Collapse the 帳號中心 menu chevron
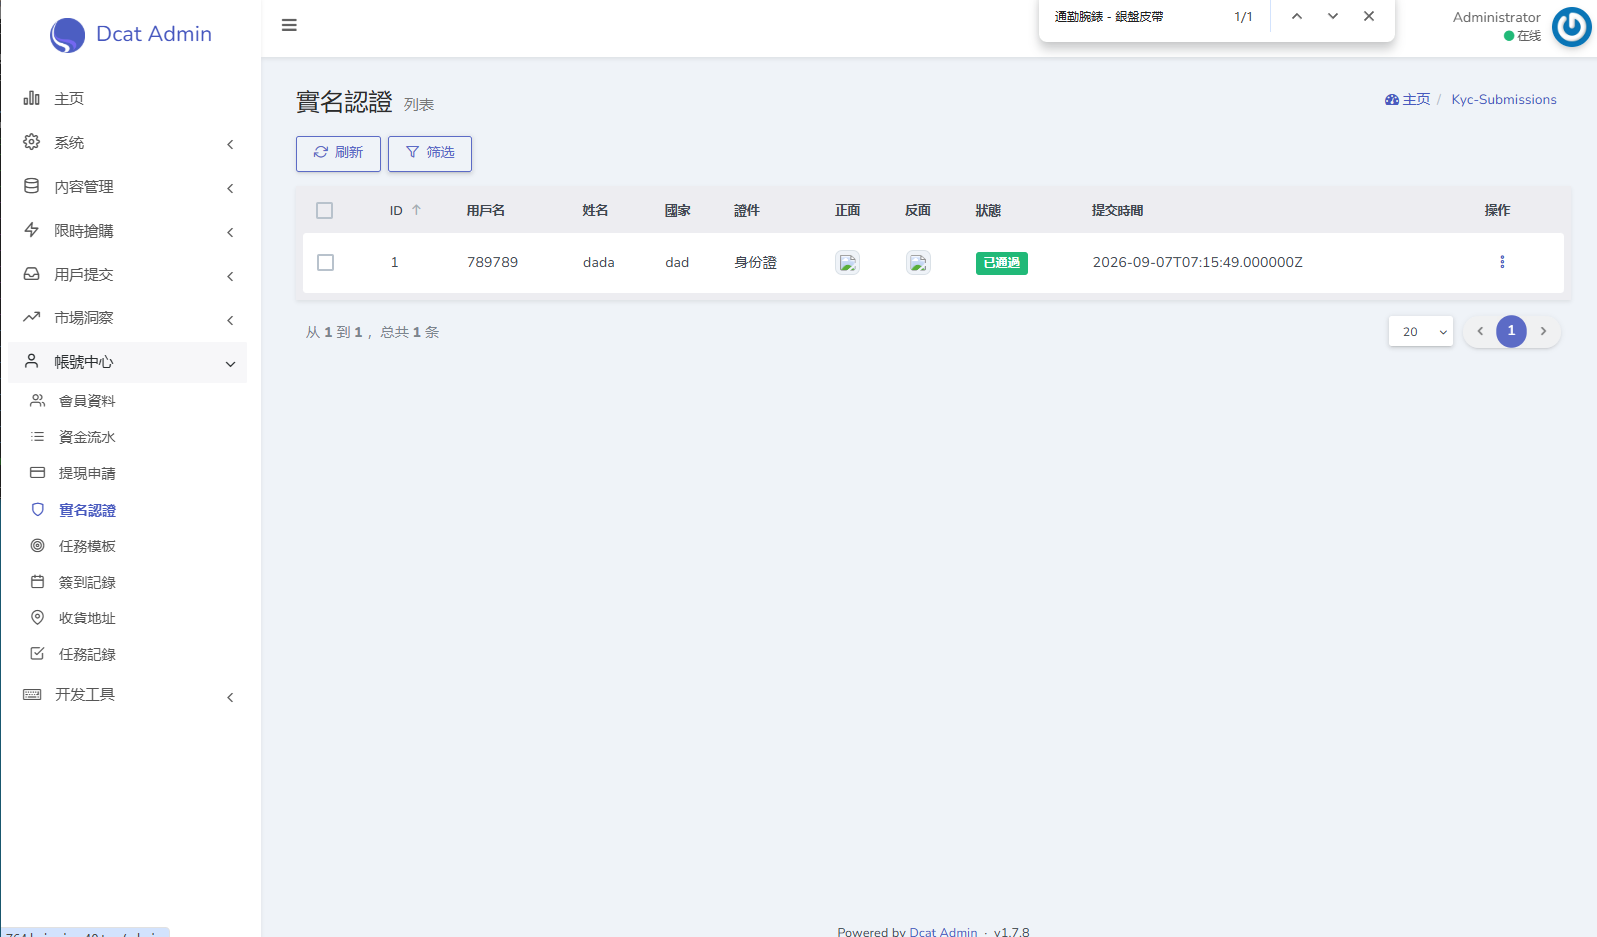The height and width of the screenshot is (937, 1597). tap(230, 364)
